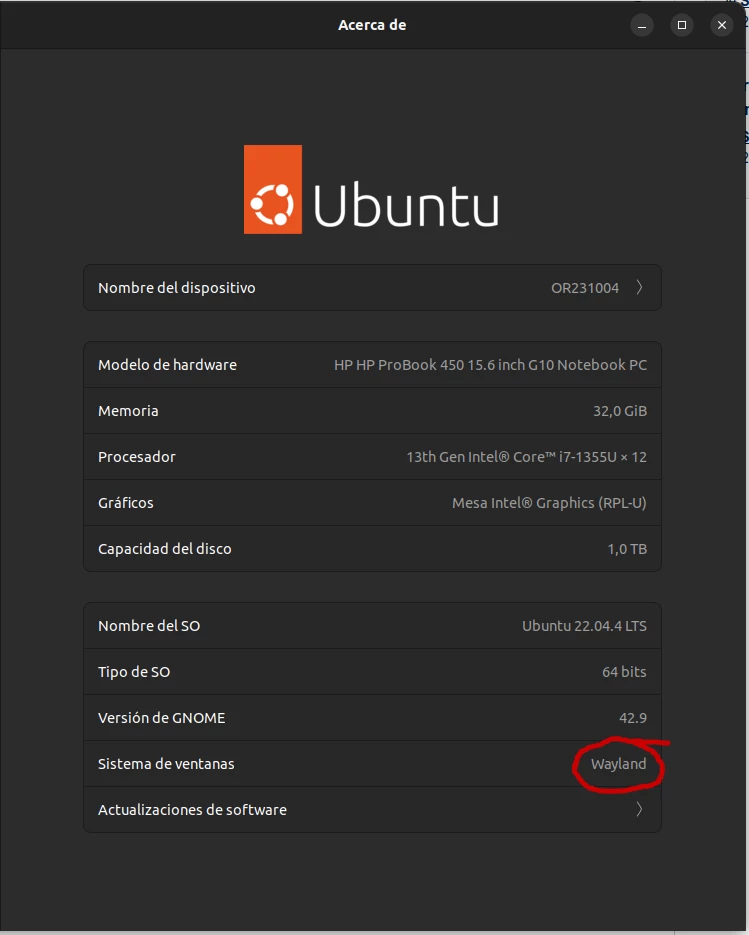This screenshot has width=749, height=935.
Task: Select the 42.9 GNOME version value
Action: pos(633,717)
